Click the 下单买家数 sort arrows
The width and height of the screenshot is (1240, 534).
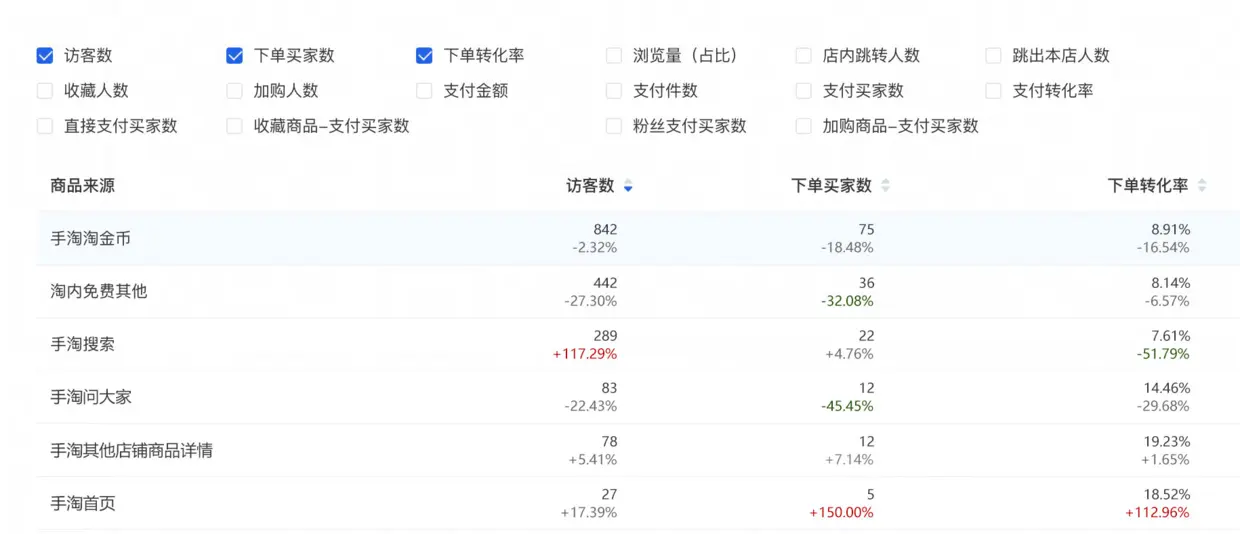[x=885, y=186]
